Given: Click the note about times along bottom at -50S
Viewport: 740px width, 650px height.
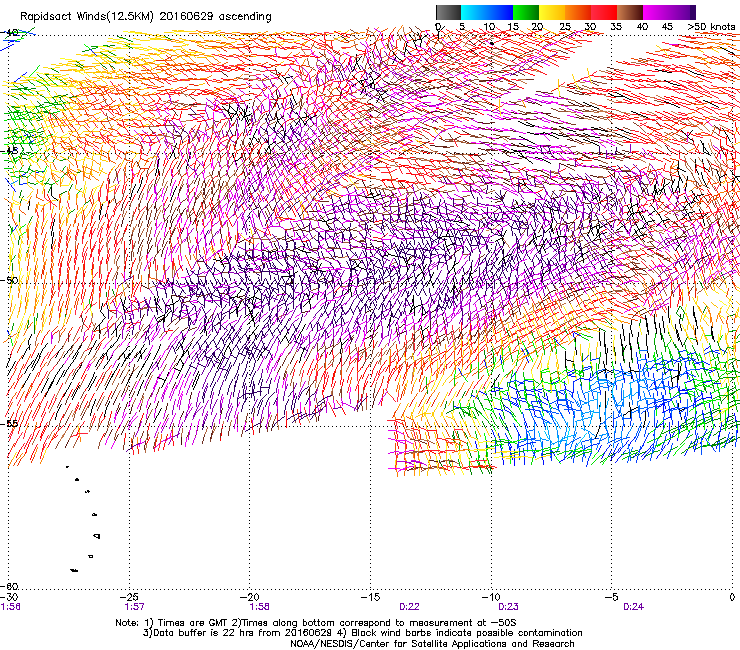Looking at the screenshot, I should 372,623.
